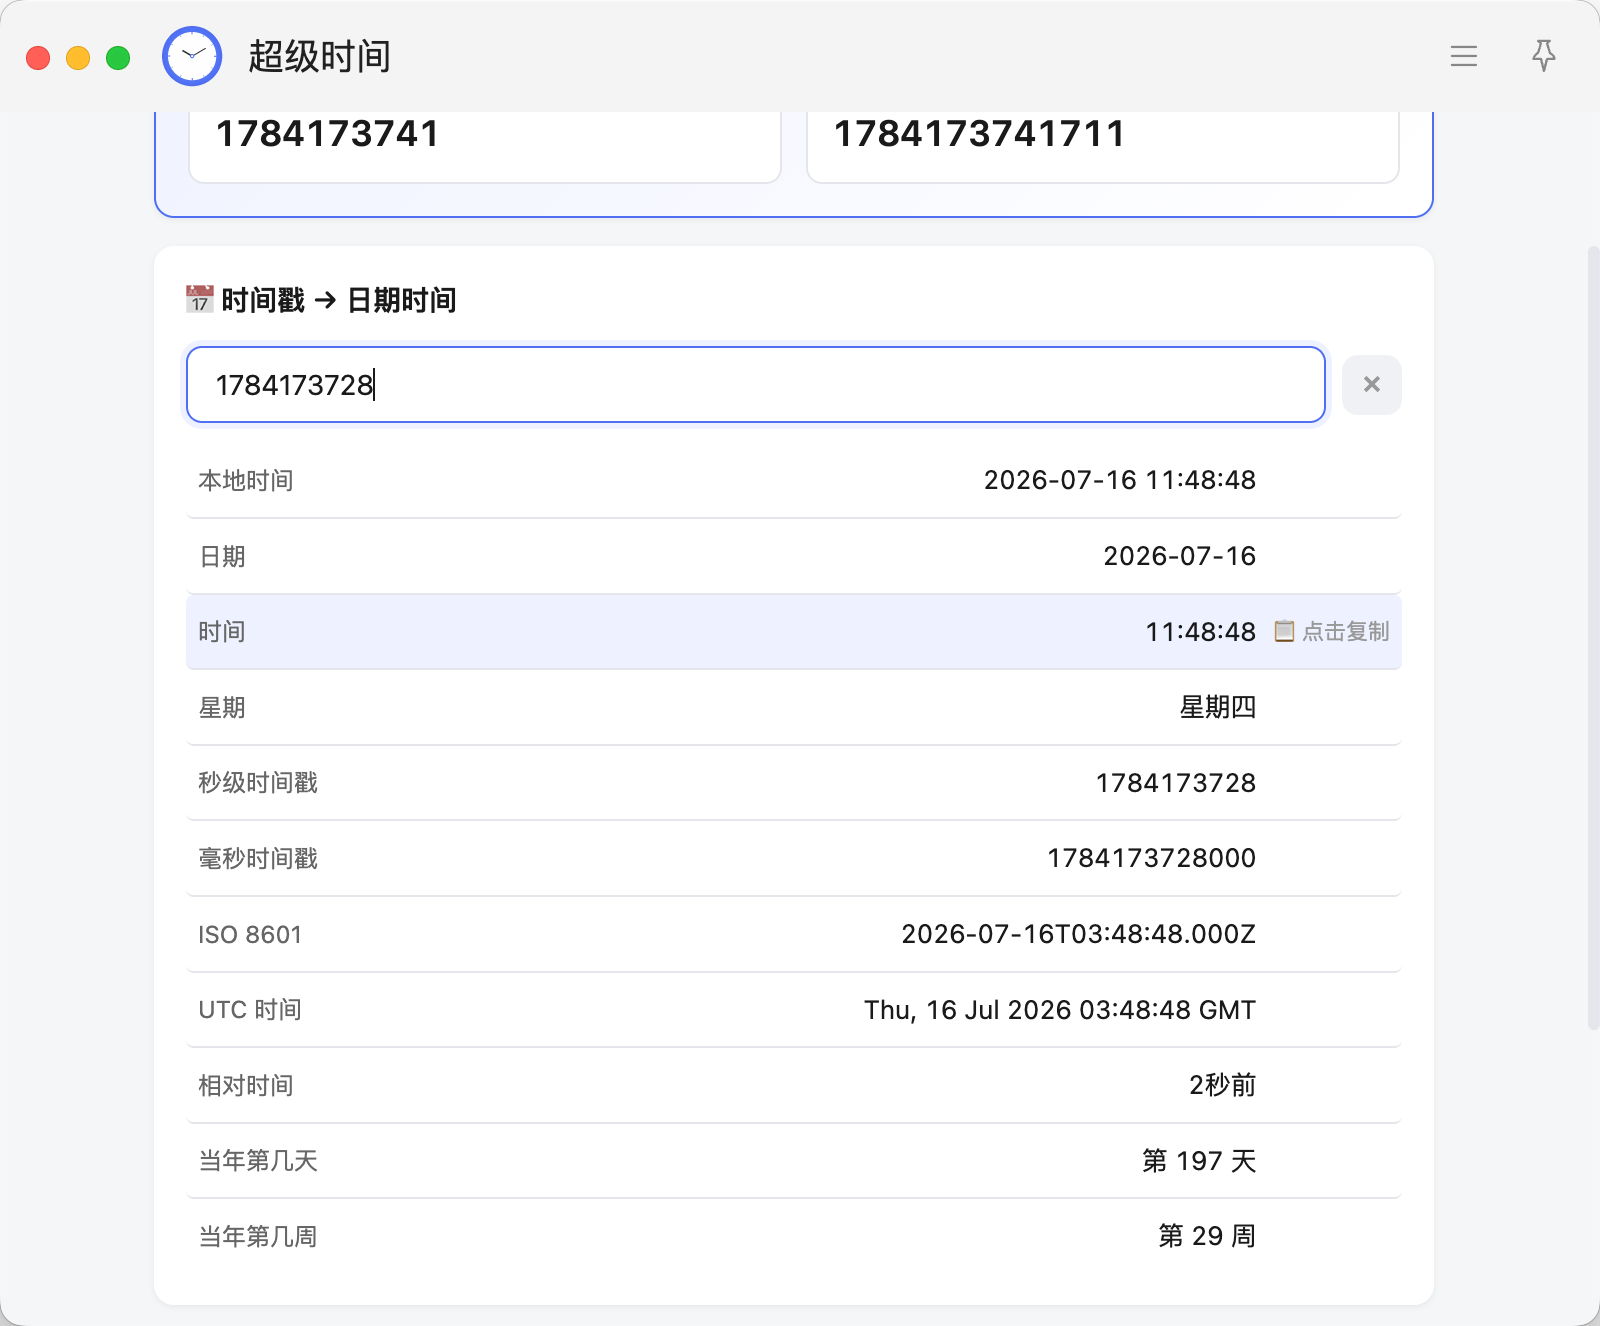Pin the window with pushpin icon
This screenshot has height=1326, width=1600.
pyautogui.click(x=1543, y=56)
